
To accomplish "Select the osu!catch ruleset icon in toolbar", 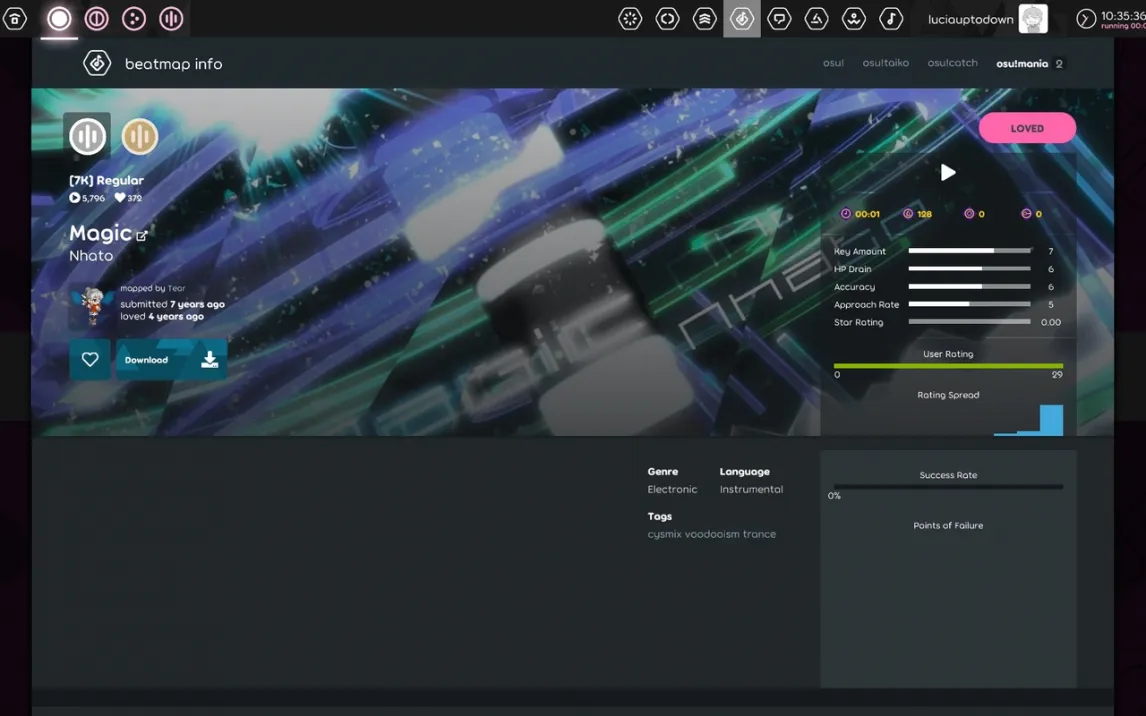I will tap(134, 18).
